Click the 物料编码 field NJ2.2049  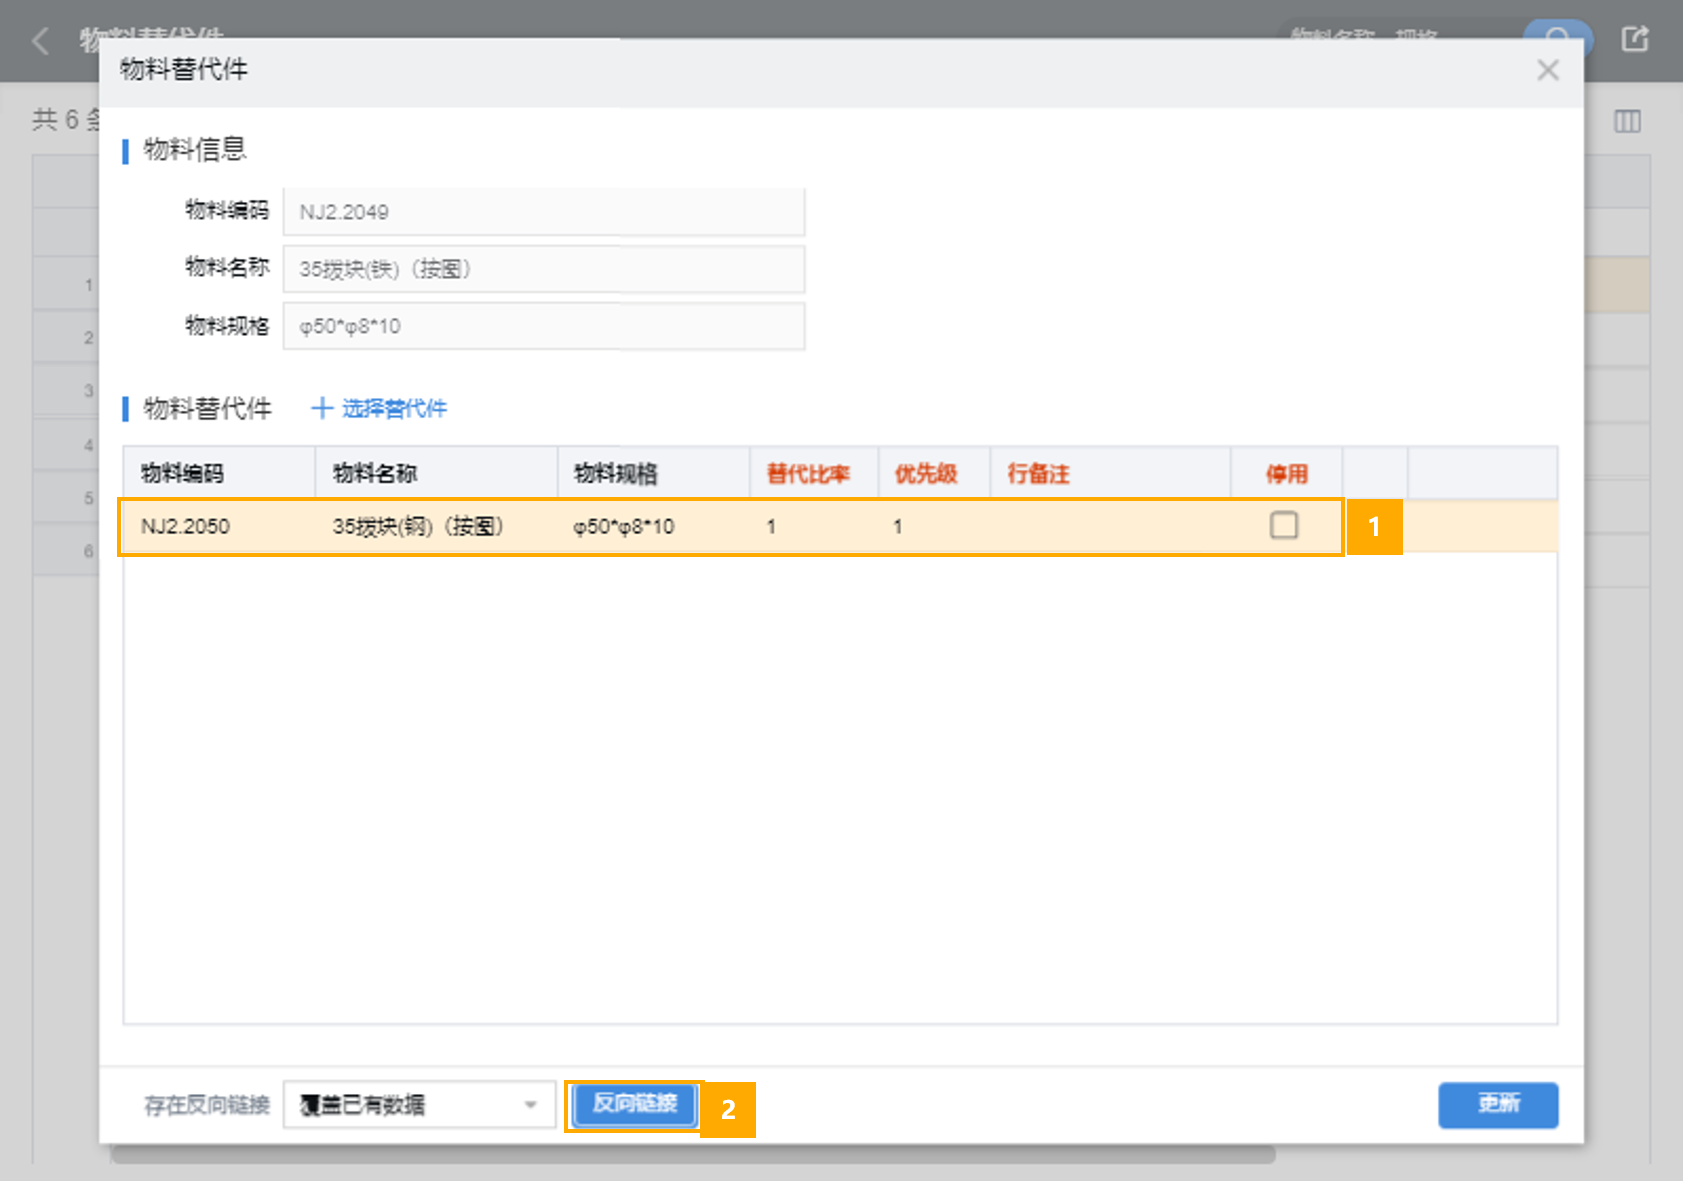pyautogui.click(x=544, y=212)
